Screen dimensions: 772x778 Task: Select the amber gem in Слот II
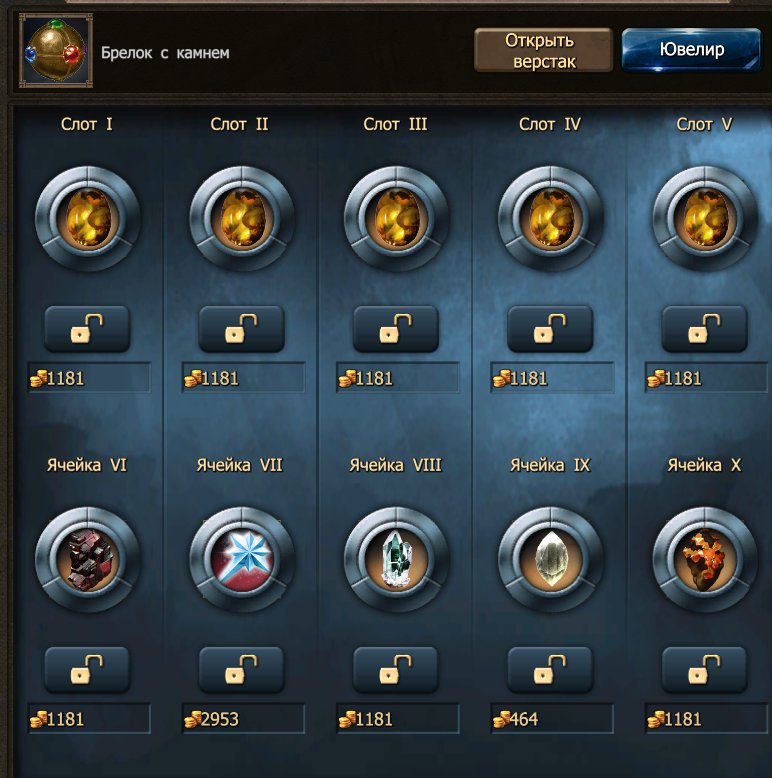[x=242, y=218]
